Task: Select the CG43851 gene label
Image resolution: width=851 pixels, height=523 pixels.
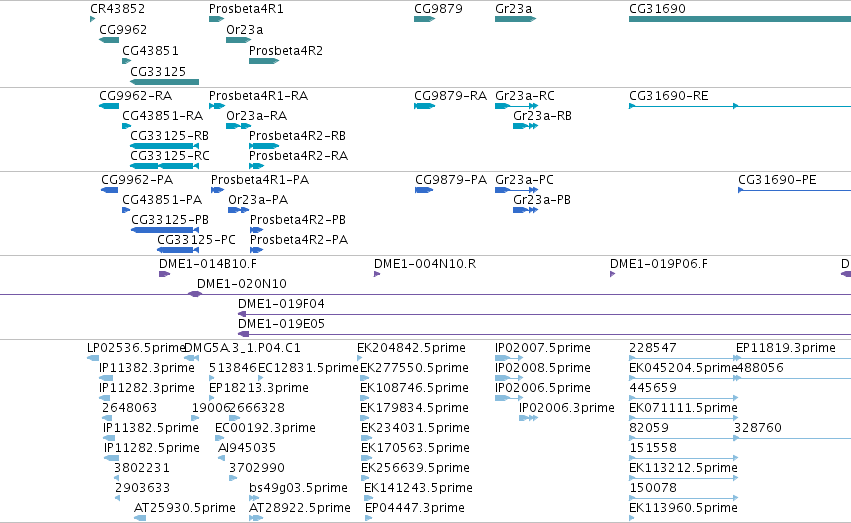Action: [x=150, y=50]
